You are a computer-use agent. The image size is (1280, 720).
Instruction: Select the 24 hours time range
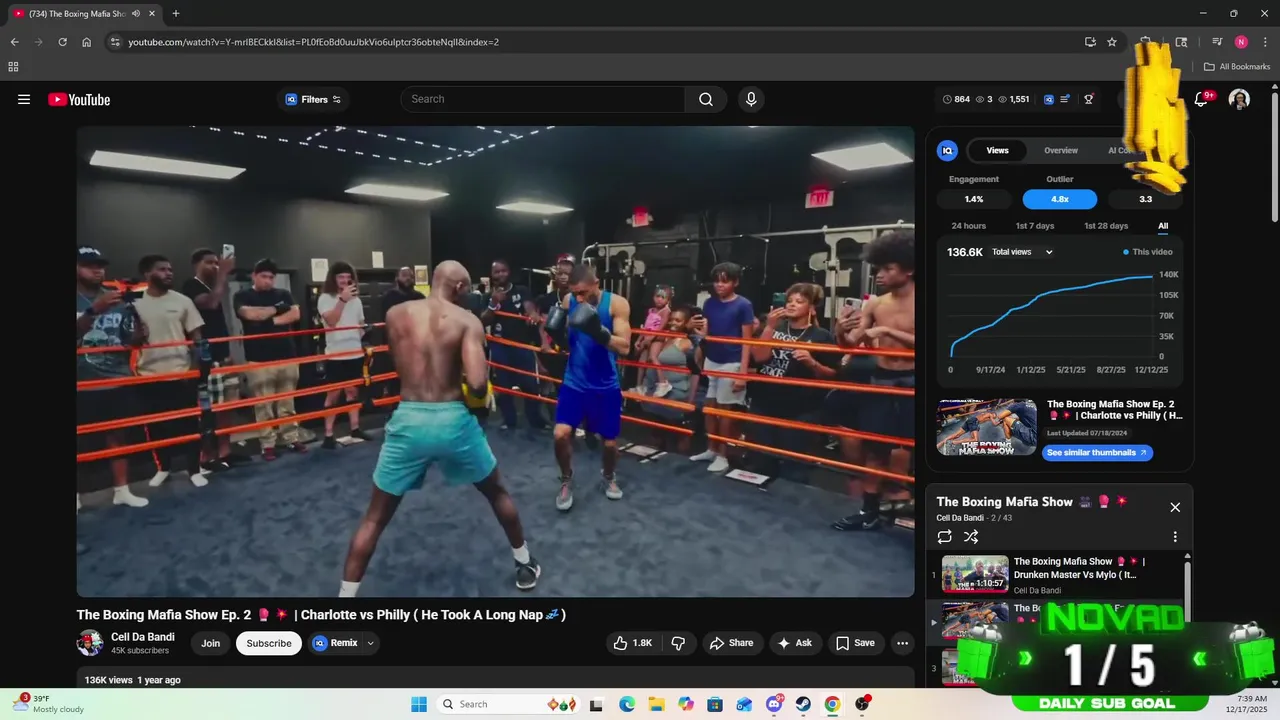point(969,226)
